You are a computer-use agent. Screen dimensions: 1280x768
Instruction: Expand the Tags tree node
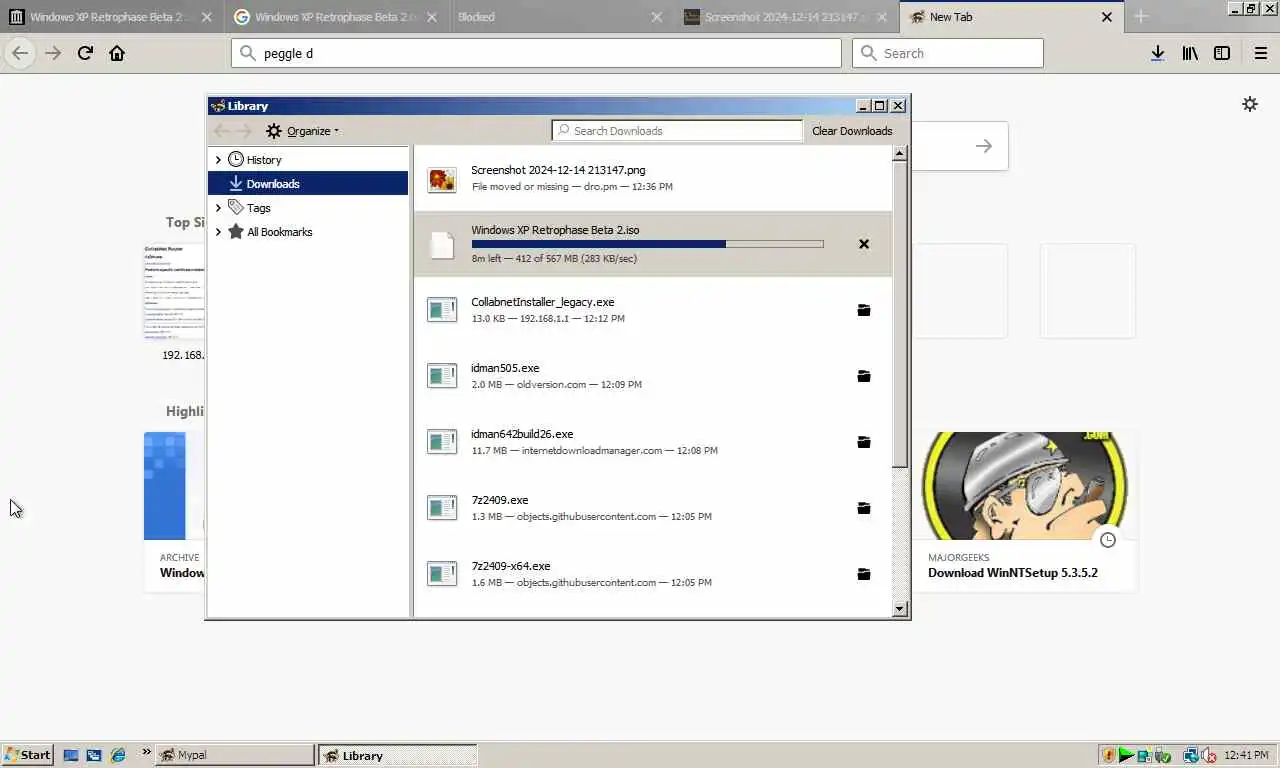click(x=218, y=207)
